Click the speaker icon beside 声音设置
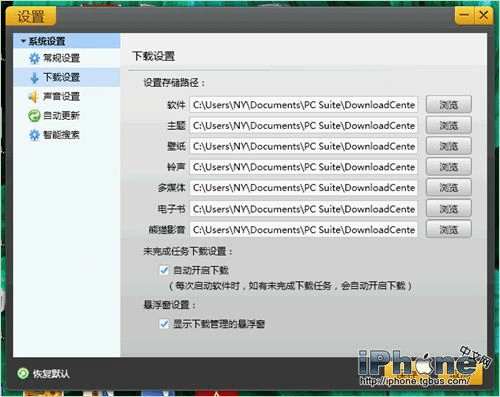This screenshot has height=397, width=500. pyautogui.click(x=33, y=97)
